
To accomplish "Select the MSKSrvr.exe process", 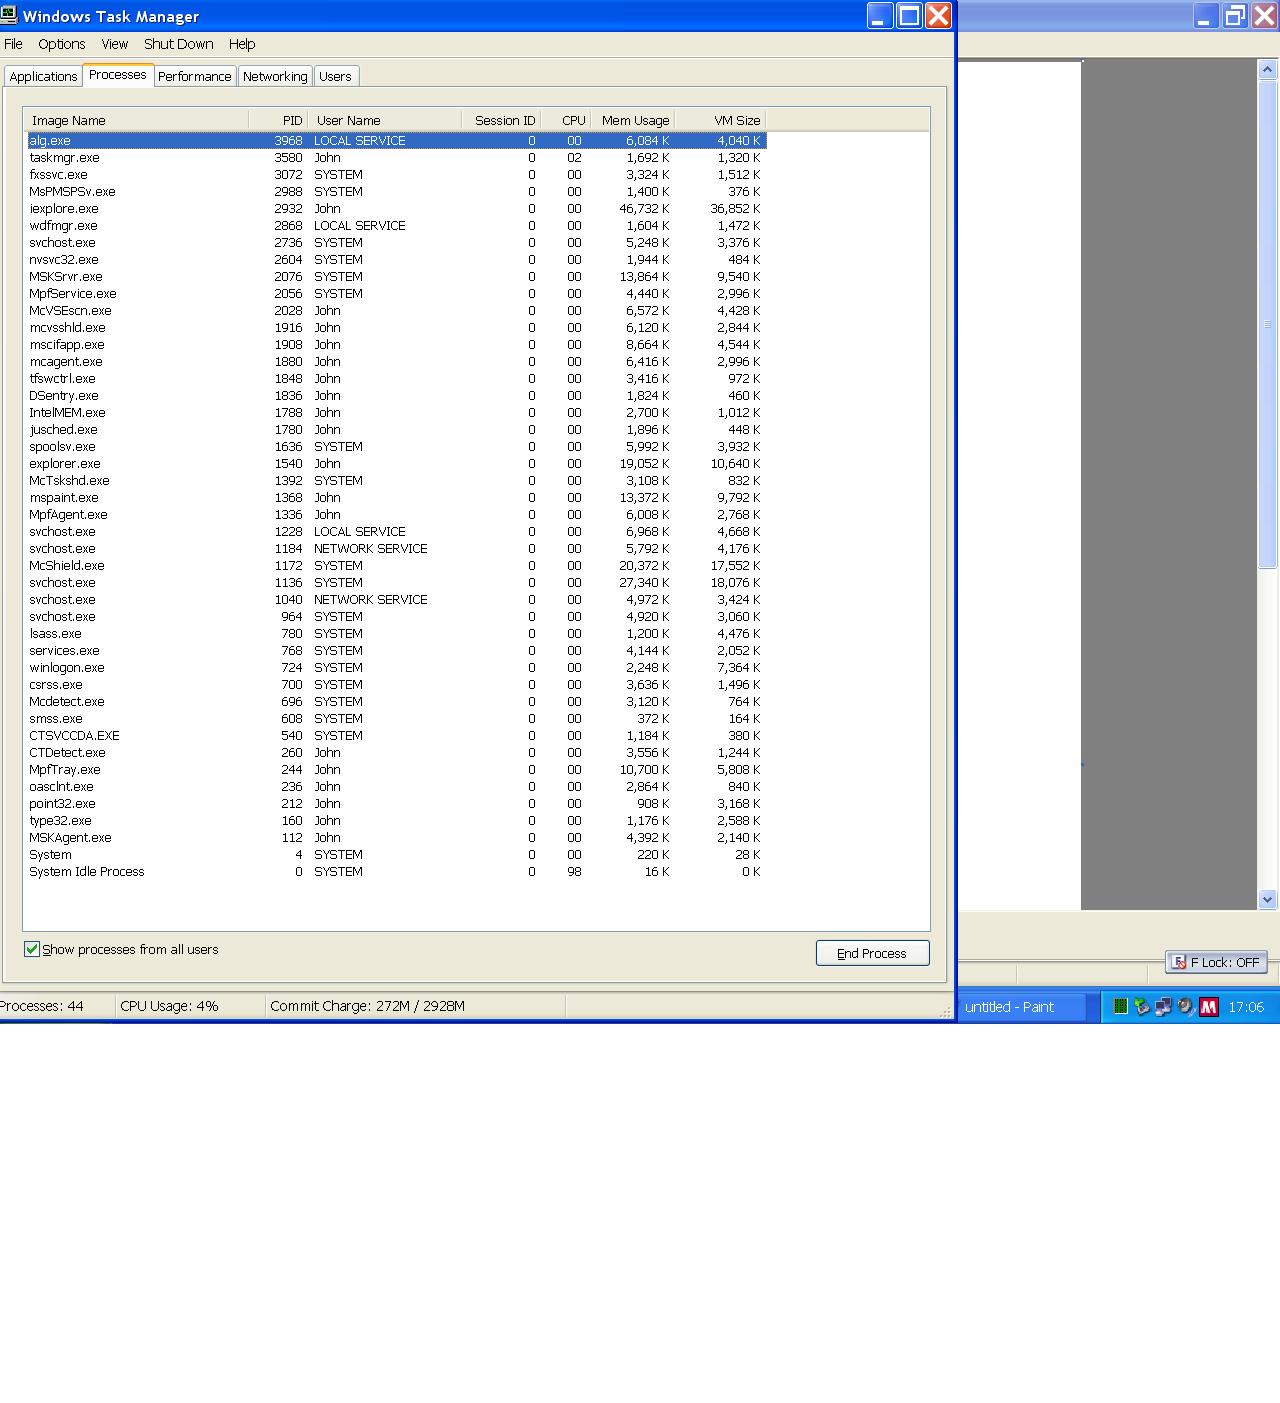I will 397,277.
